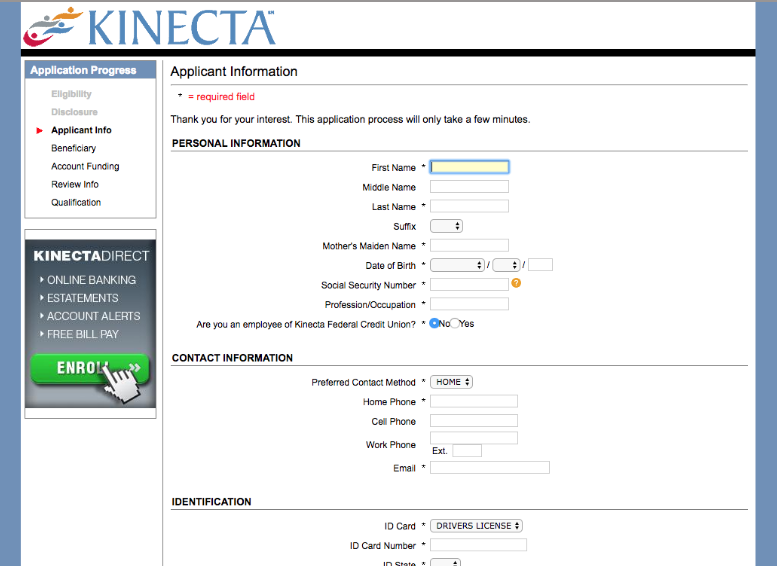This screenshot has height=566, width=777.
Task: Open the birth day dropdown
Action: click(x=506, y=265)
